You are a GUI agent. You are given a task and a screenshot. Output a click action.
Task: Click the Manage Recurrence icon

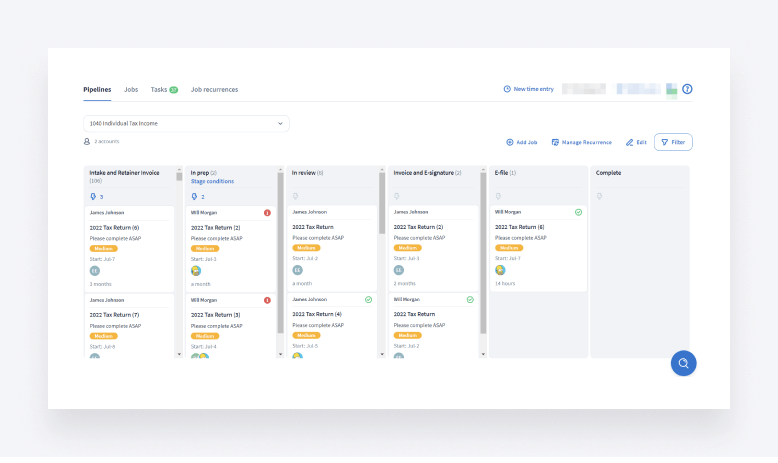(x=555, y=143)
